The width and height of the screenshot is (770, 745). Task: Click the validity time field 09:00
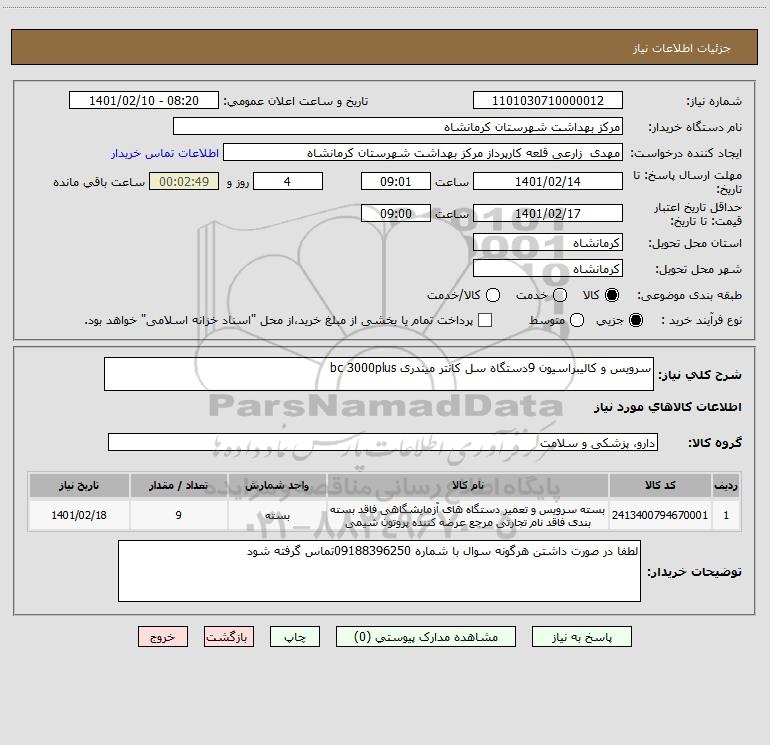click(x=396, y=213)
